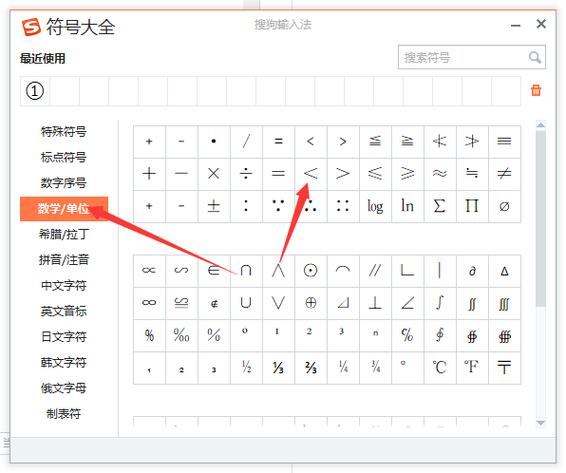Open the 数字序号 category
This screenshot has height=473, width=566.
tap(64, 183)
